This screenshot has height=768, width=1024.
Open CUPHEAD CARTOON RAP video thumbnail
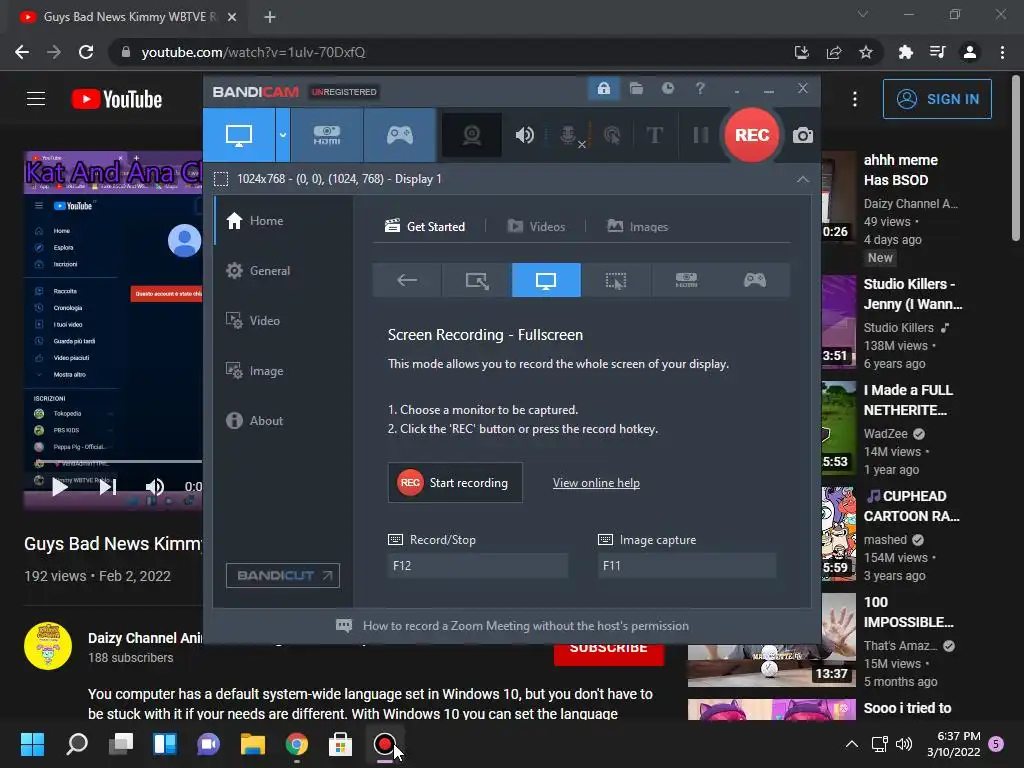click(839, 534)
